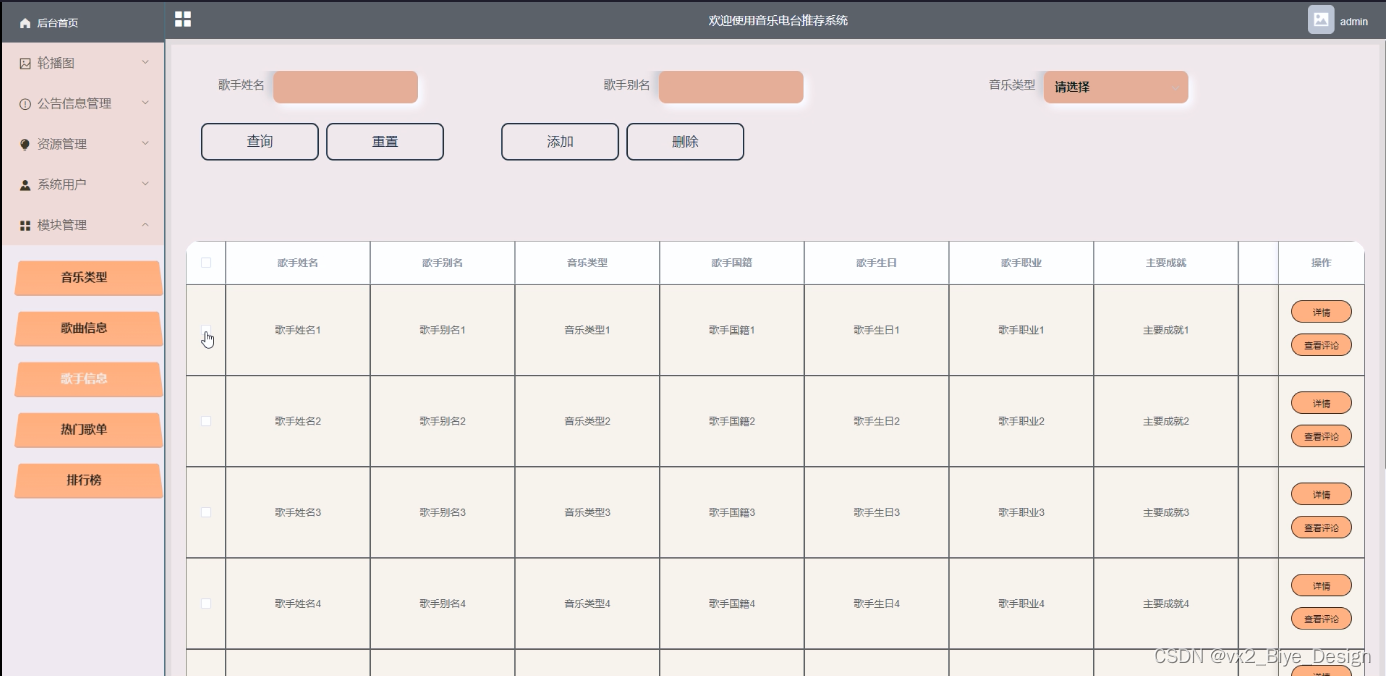Image resolution: width=1386 pixels, height=676 pixels.
Task: Click the home icon beside 后台首页
Action: pyautogui.click(x=25, y=22)
